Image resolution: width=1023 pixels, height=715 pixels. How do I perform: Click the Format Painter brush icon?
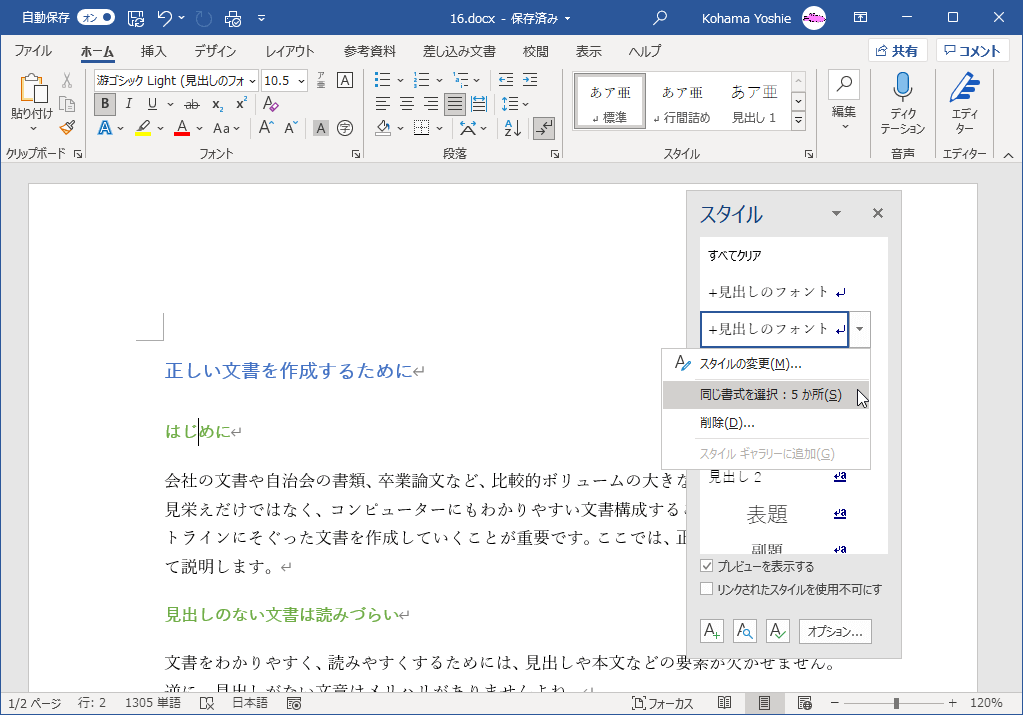click(x=67, y=127)
